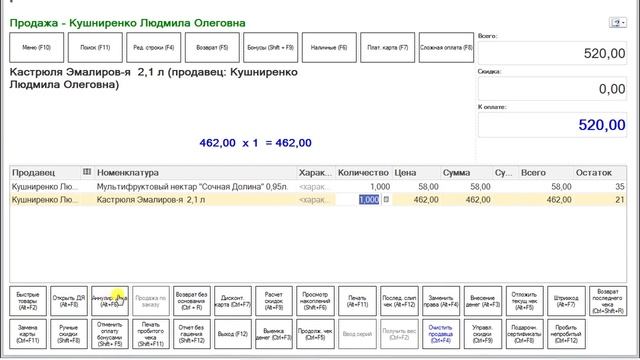
Task: Open Быстрые товары (Alt+F2)
Action: pyautogui.click(x=28, y=301)
